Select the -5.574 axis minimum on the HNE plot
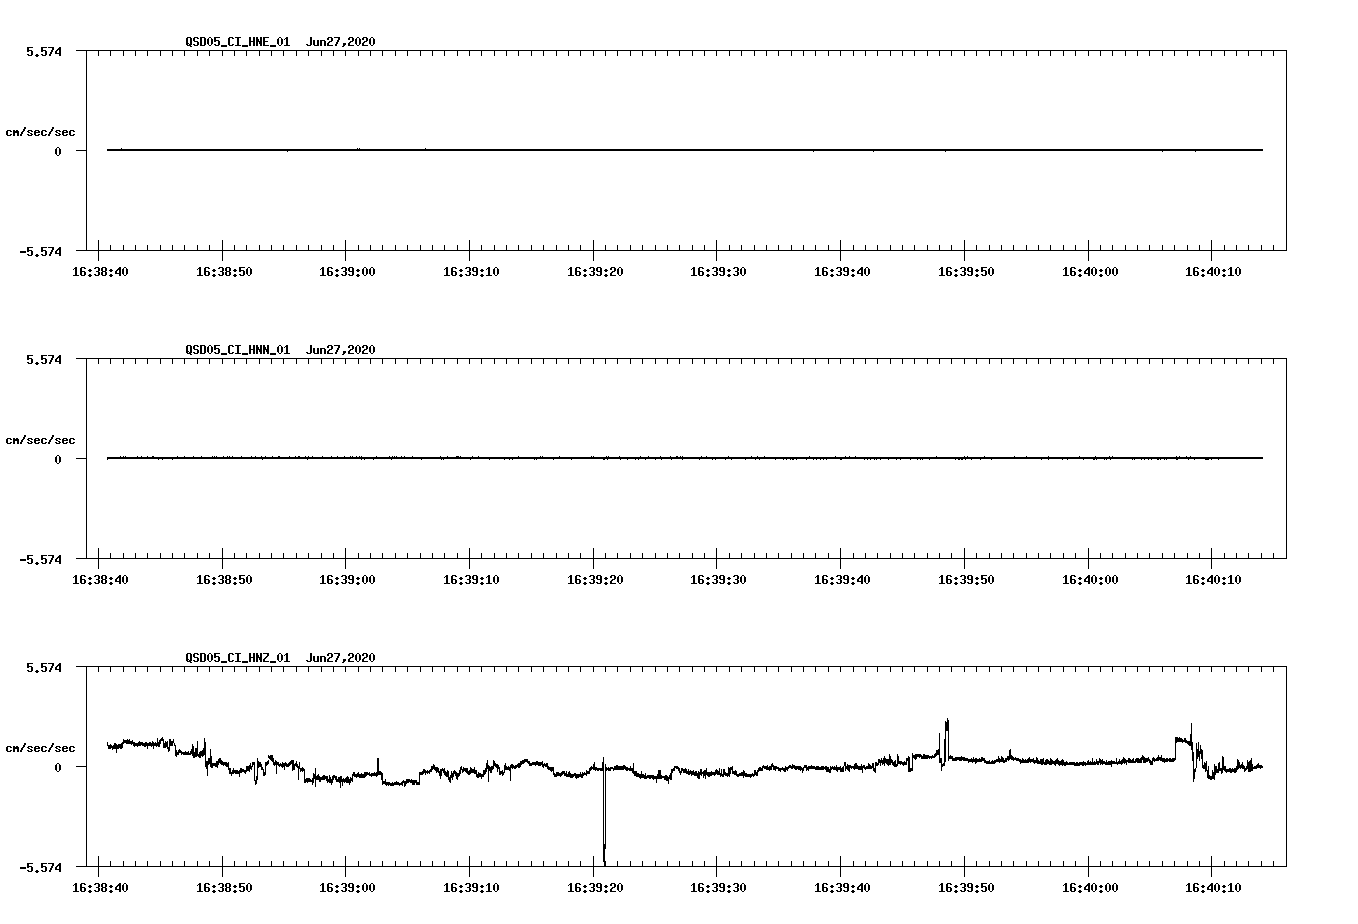Screen dimensions: 1358x924 pyautogui.click(x=41, y=251)
